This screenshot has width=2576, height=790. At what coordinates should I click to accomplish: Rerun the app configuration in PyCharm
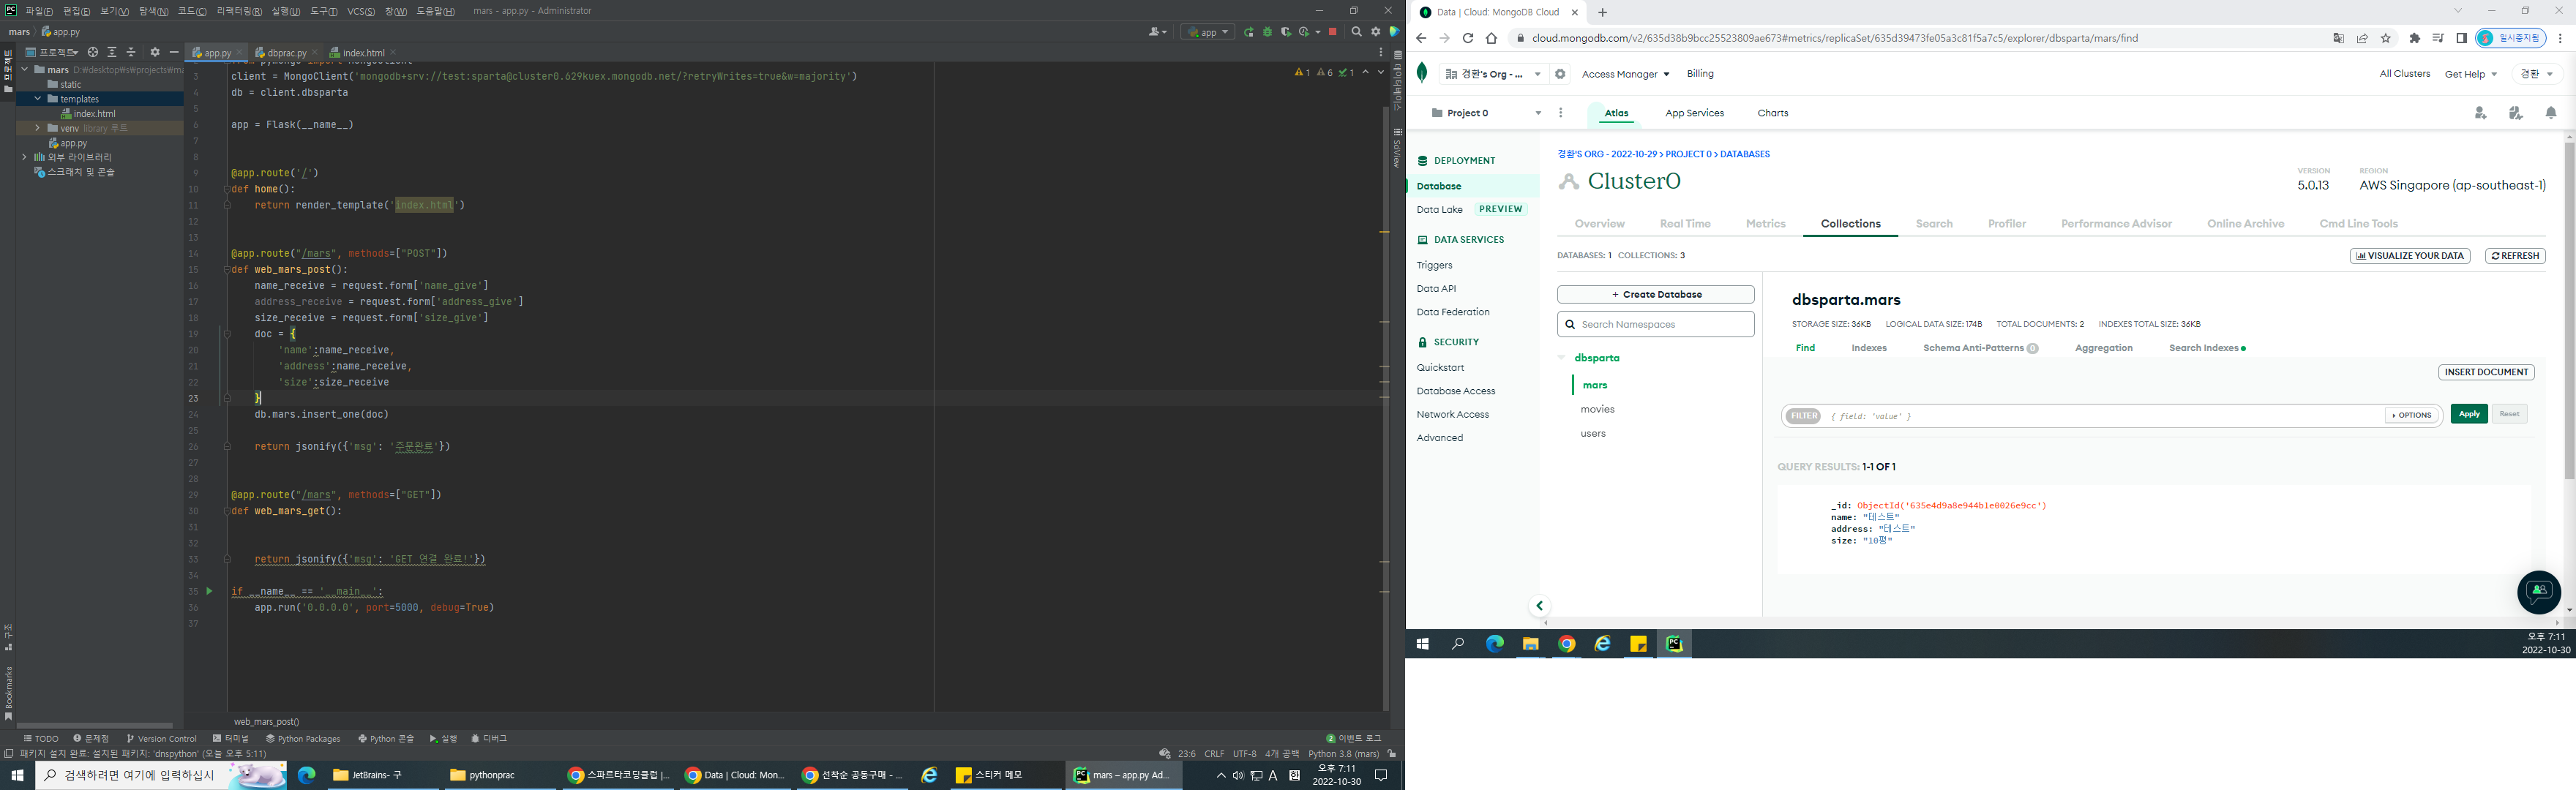(1249, 32)
